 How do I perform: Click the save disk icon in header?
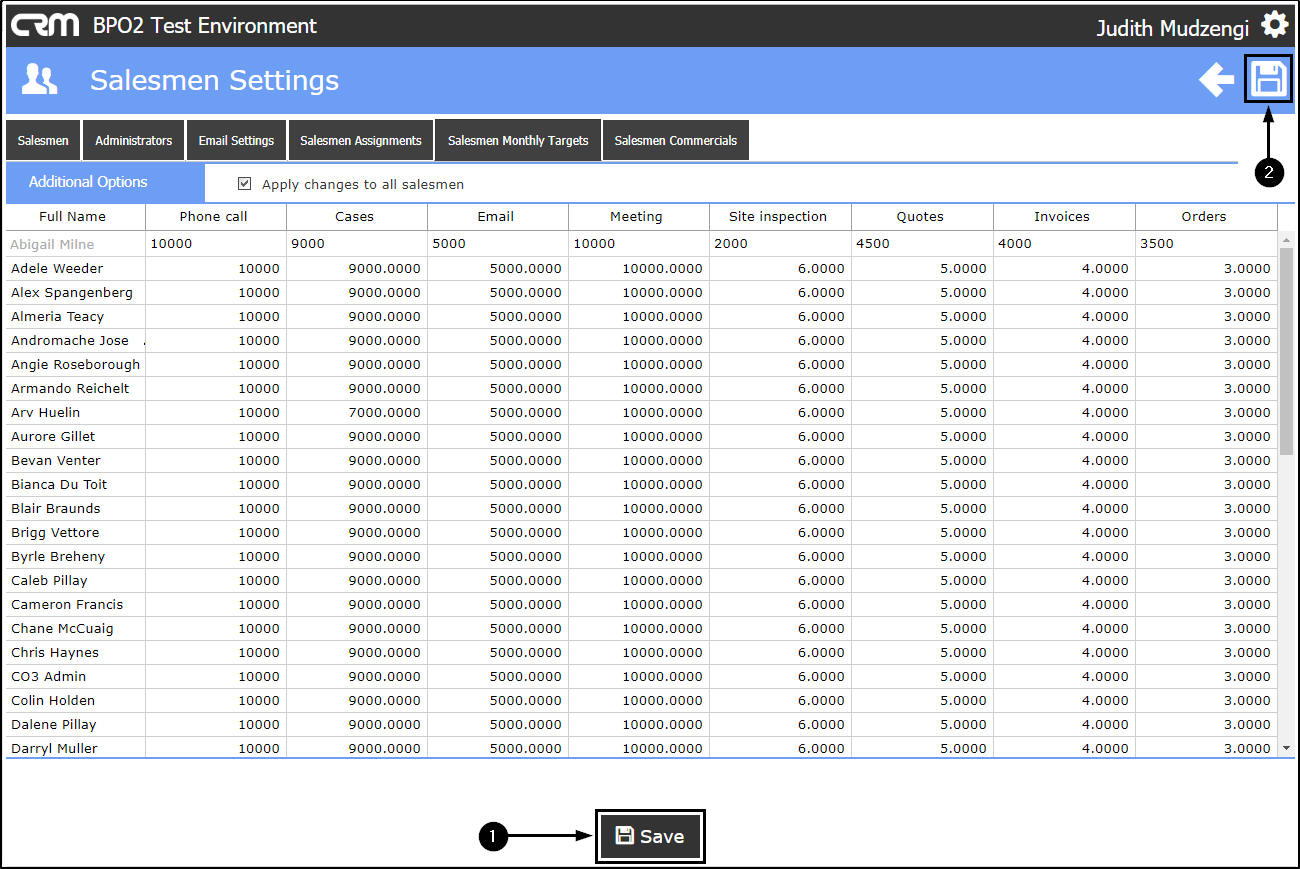pyautogui.click(x=1268, y=79)
